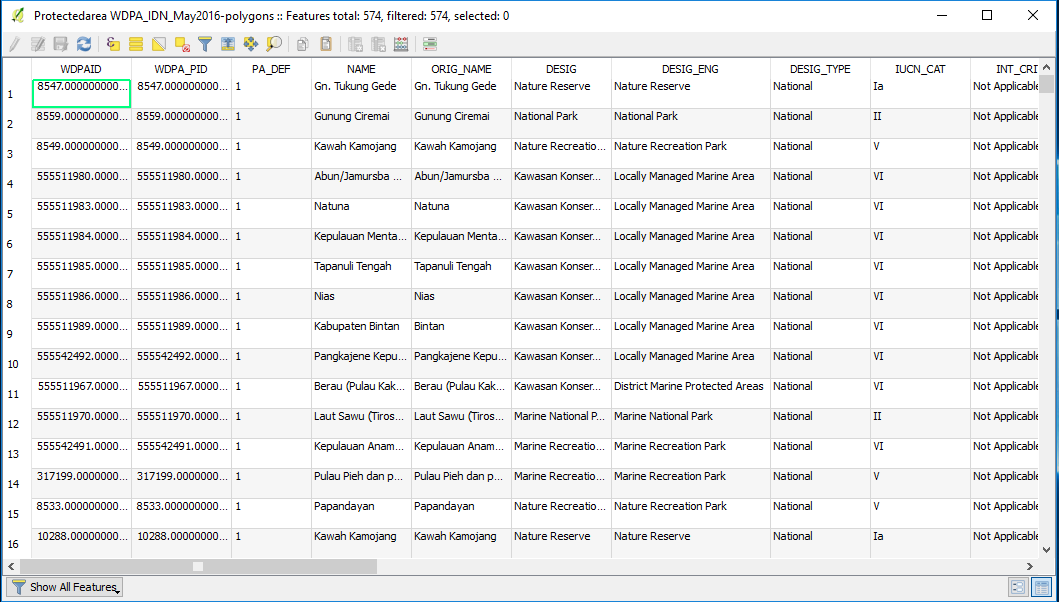Viewport: 1059px width, 602px height.
Task: Copy selected rows to clipboard
Action: coord(303,45)
